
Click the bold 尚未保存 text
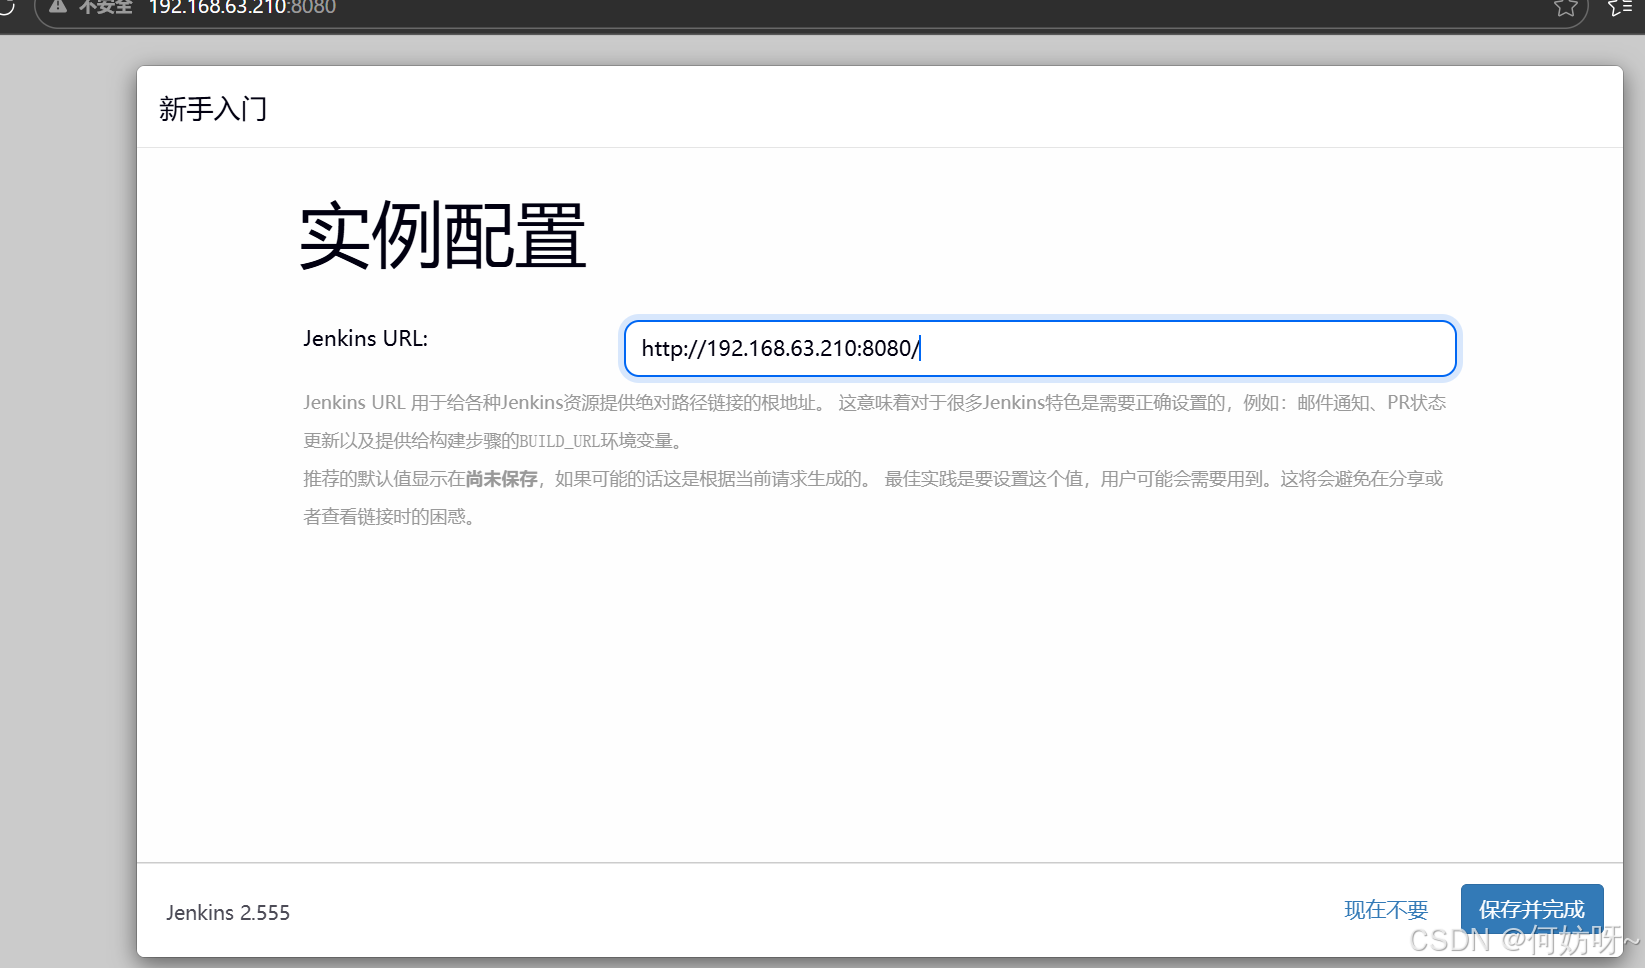pyautogui.click(x=502, y=479)
